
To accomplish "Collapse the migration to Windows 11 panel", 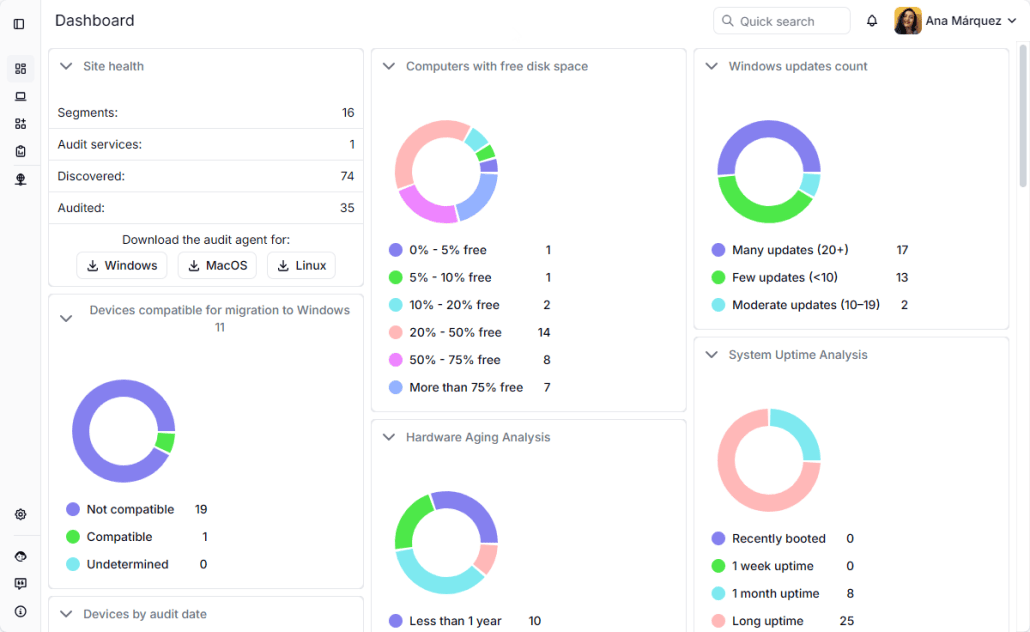I will tap(66, 319).
